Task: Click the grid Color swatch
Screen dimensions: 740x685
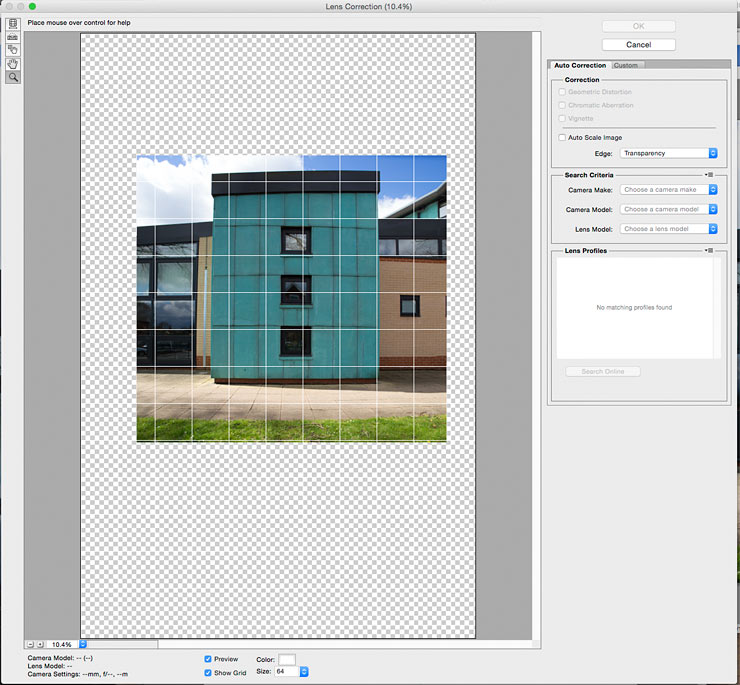Action: (287, 660)
